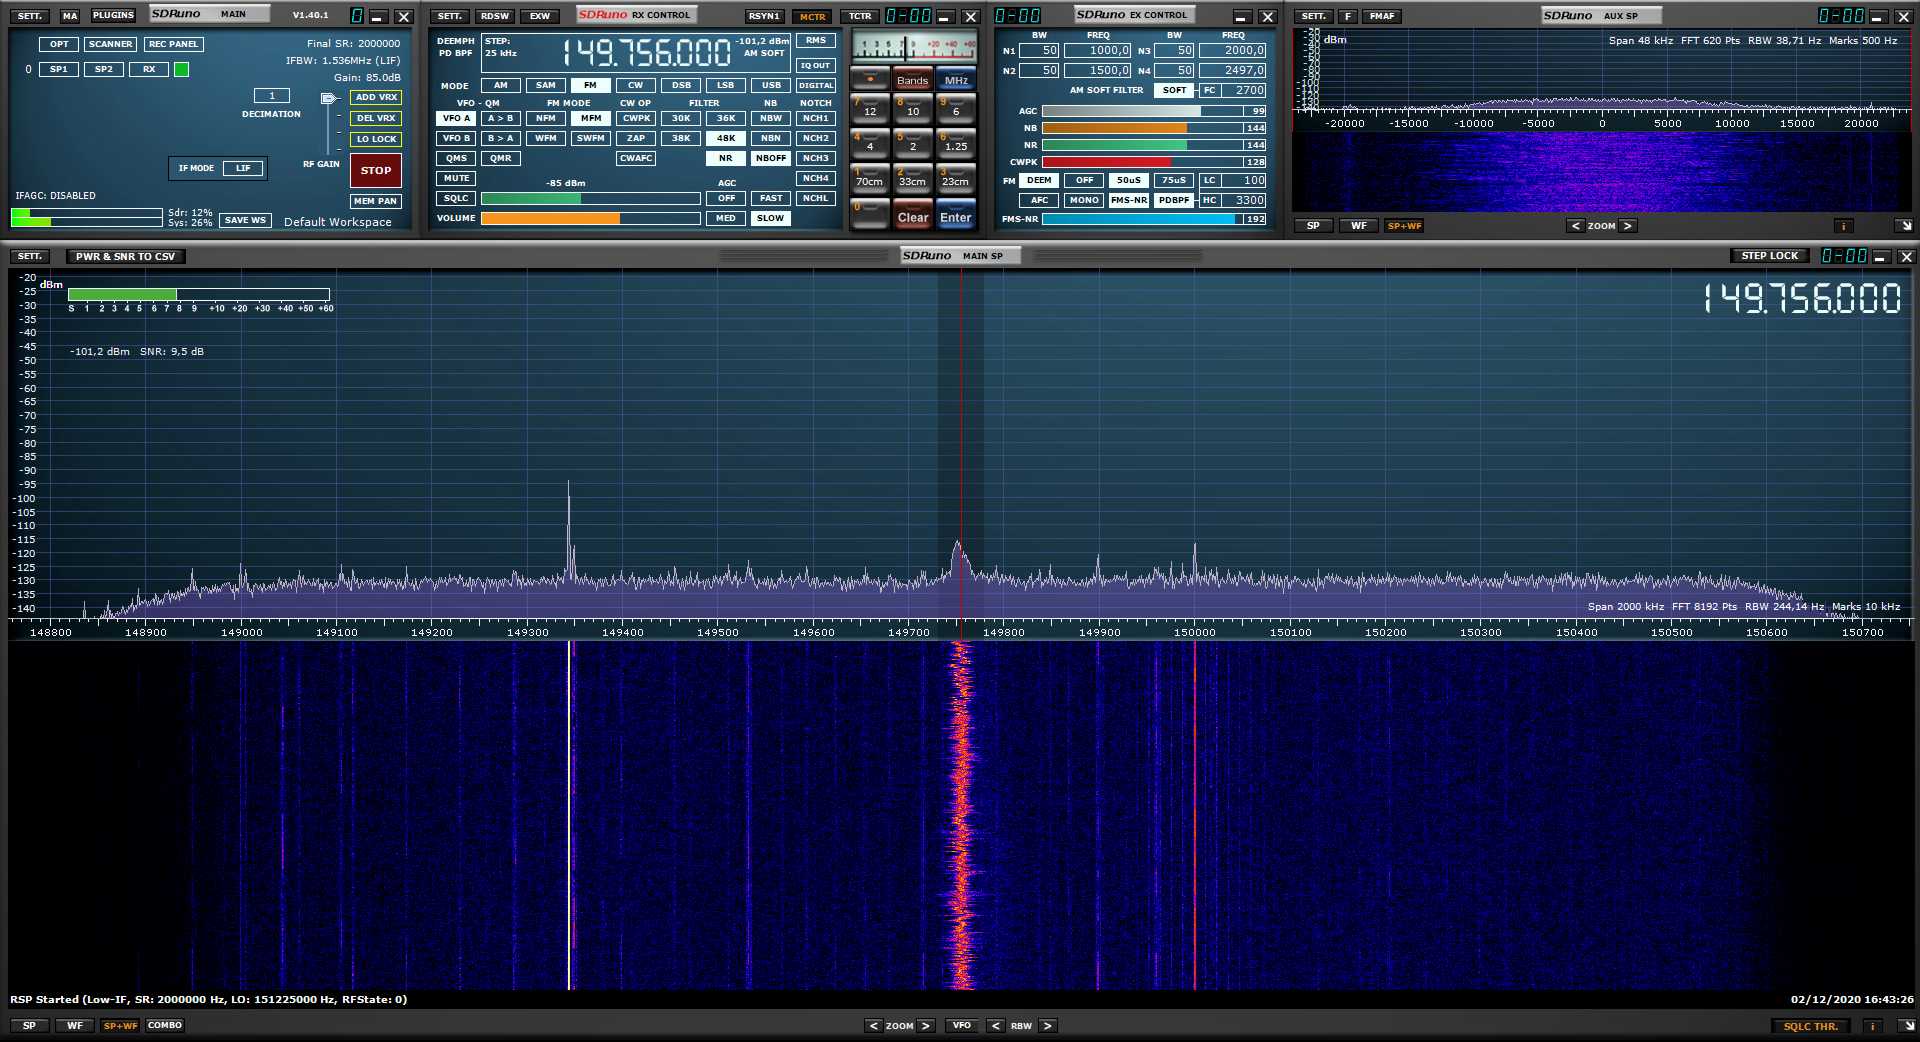Viewport: 1920px width, 1042px height.
Task: Toggle AFC in EX Control
Action: 1040,200
